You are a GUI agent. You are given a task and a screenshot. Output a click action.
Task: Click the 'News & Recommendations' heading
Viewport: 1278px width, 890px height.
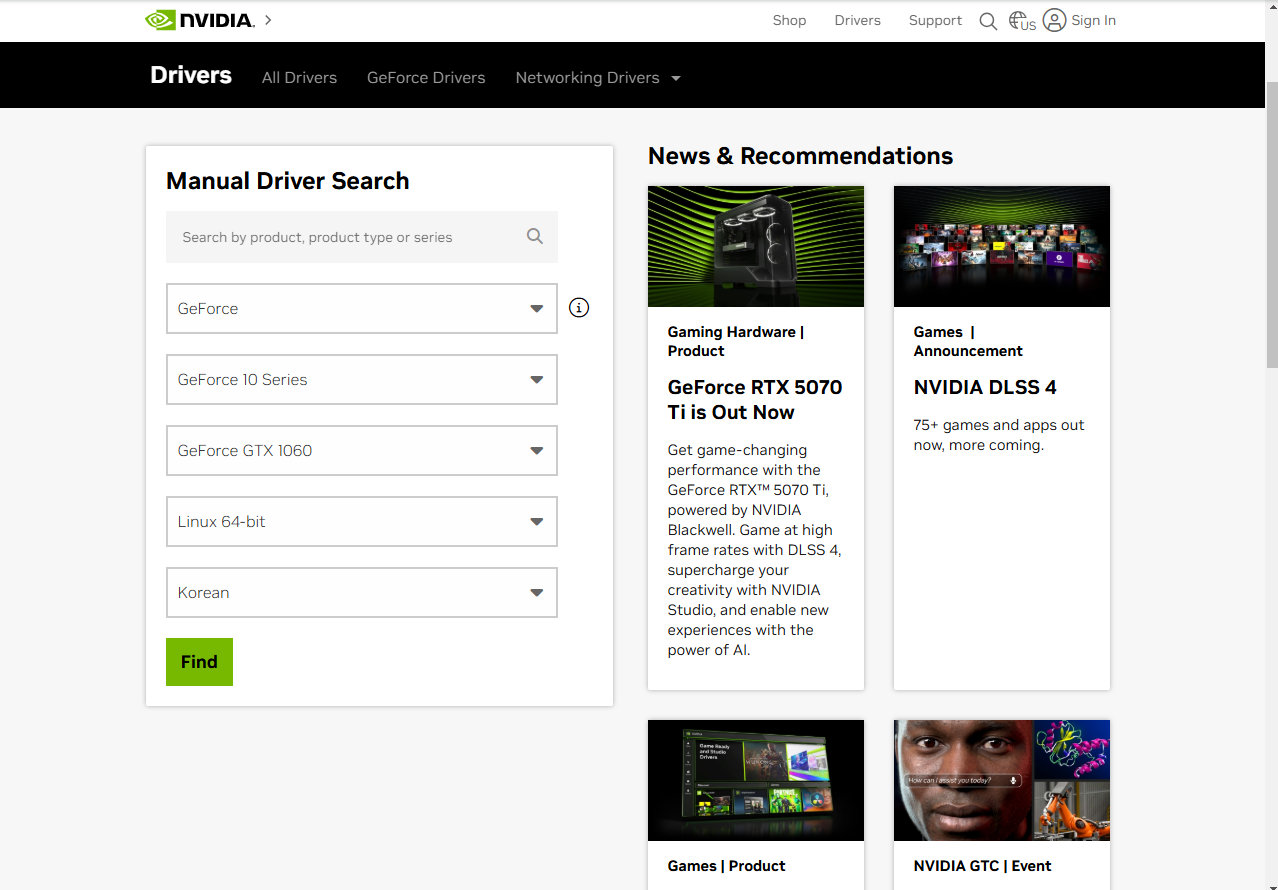click(x=800, y=156)
